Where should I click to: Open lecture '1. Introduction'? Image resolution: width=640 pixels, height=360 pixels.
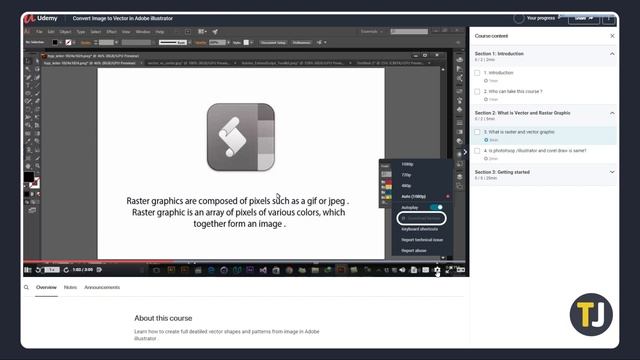498,73
